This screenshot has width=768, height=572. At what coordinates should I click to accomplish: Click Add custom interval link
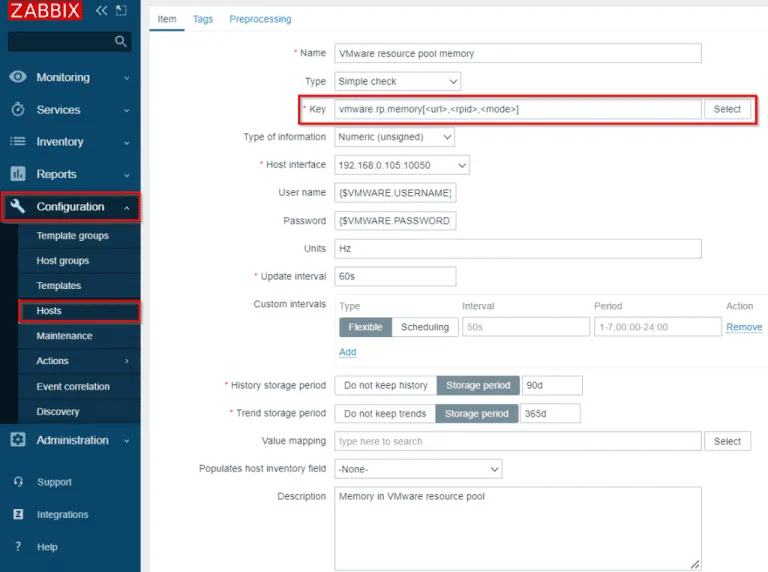348,352
